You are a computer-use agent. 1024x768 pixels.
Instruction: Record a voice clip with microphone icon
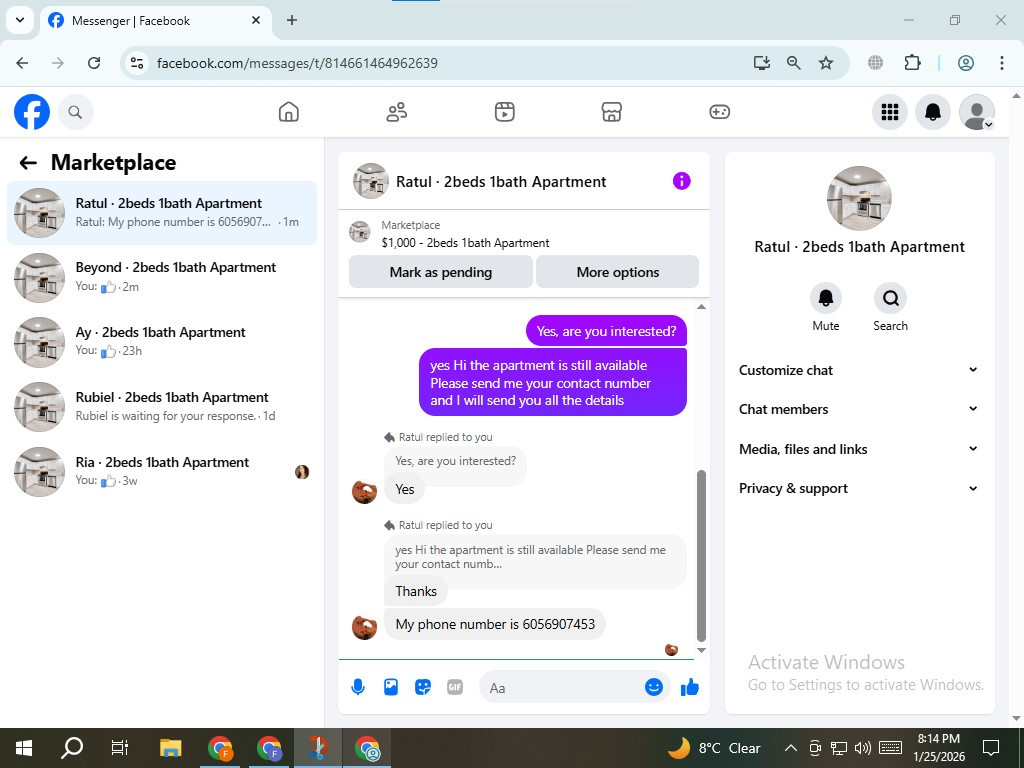(358, 687)
